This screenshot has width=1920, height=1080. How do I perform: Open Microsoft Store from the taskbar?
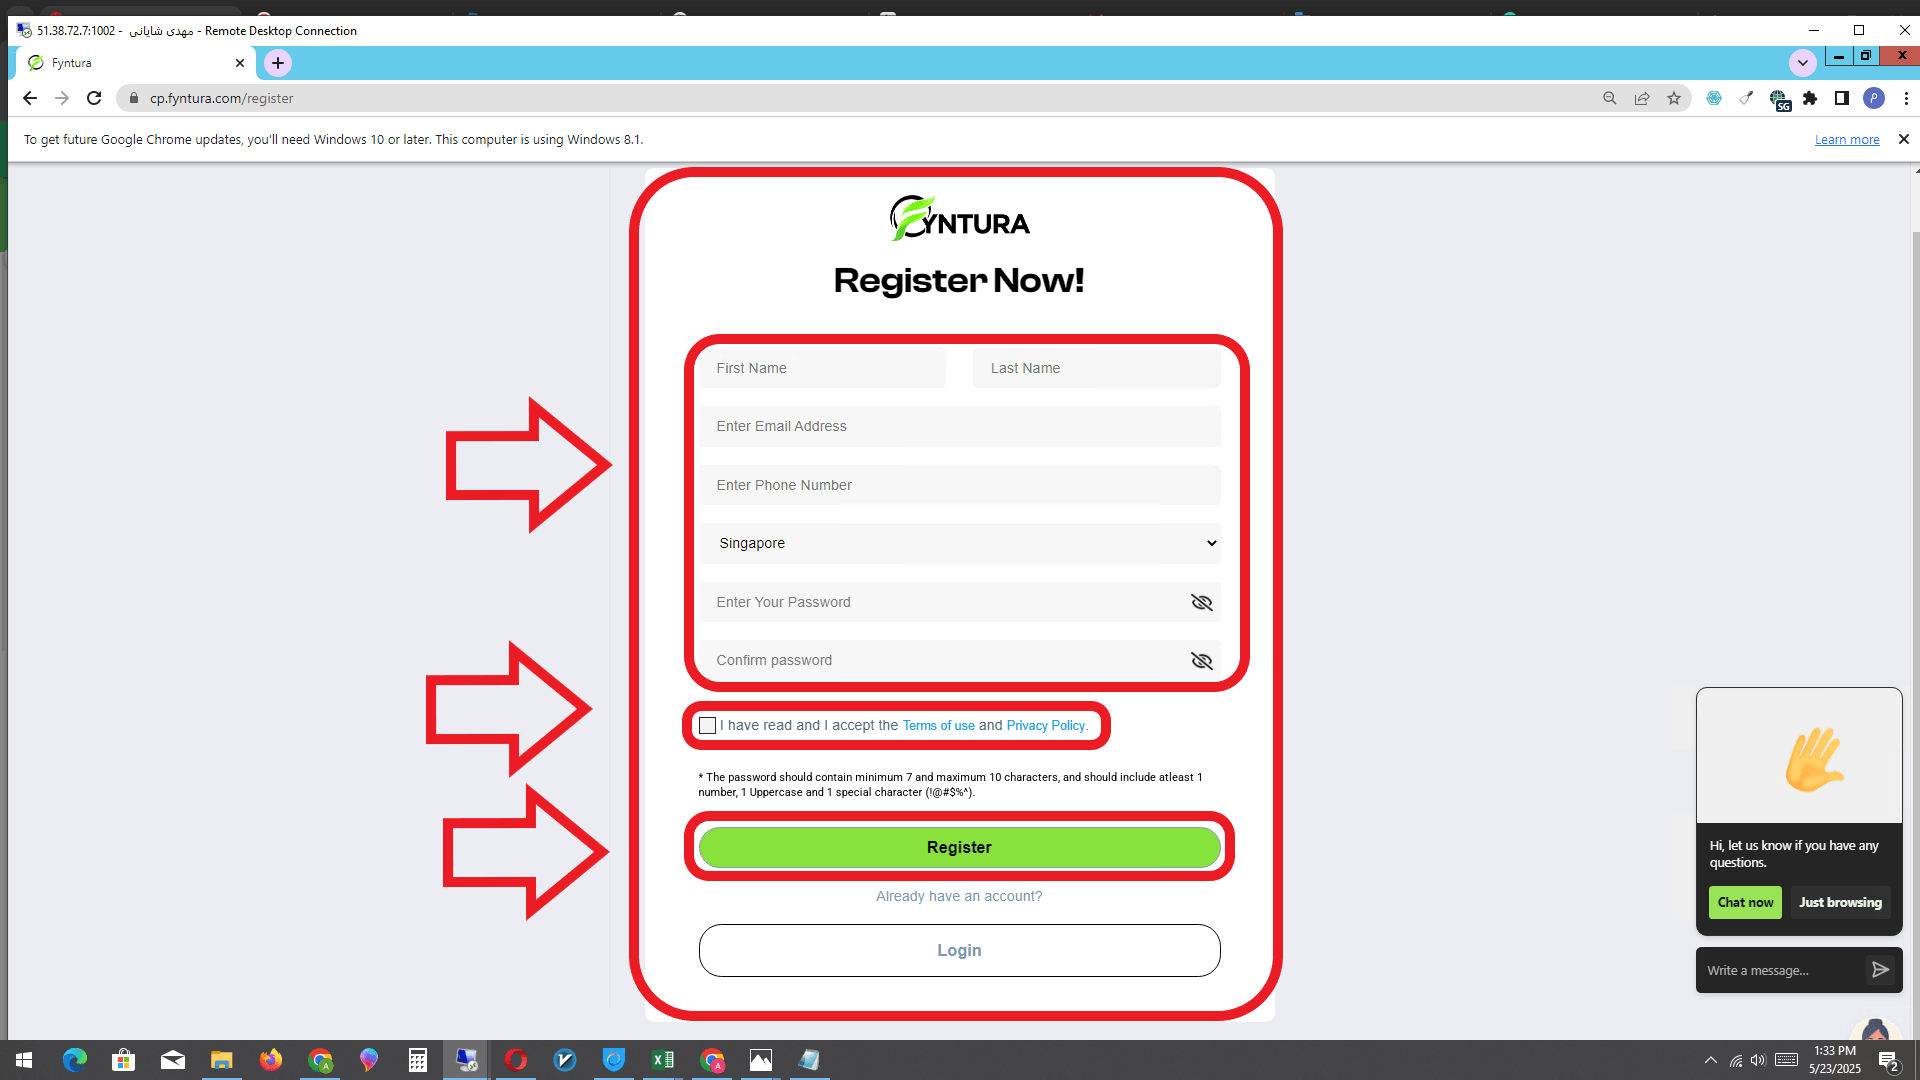click(124, 1060)
